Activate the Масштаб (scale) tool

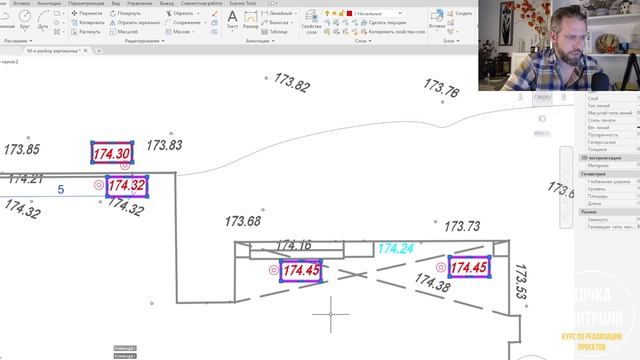[x=123, y=31]
